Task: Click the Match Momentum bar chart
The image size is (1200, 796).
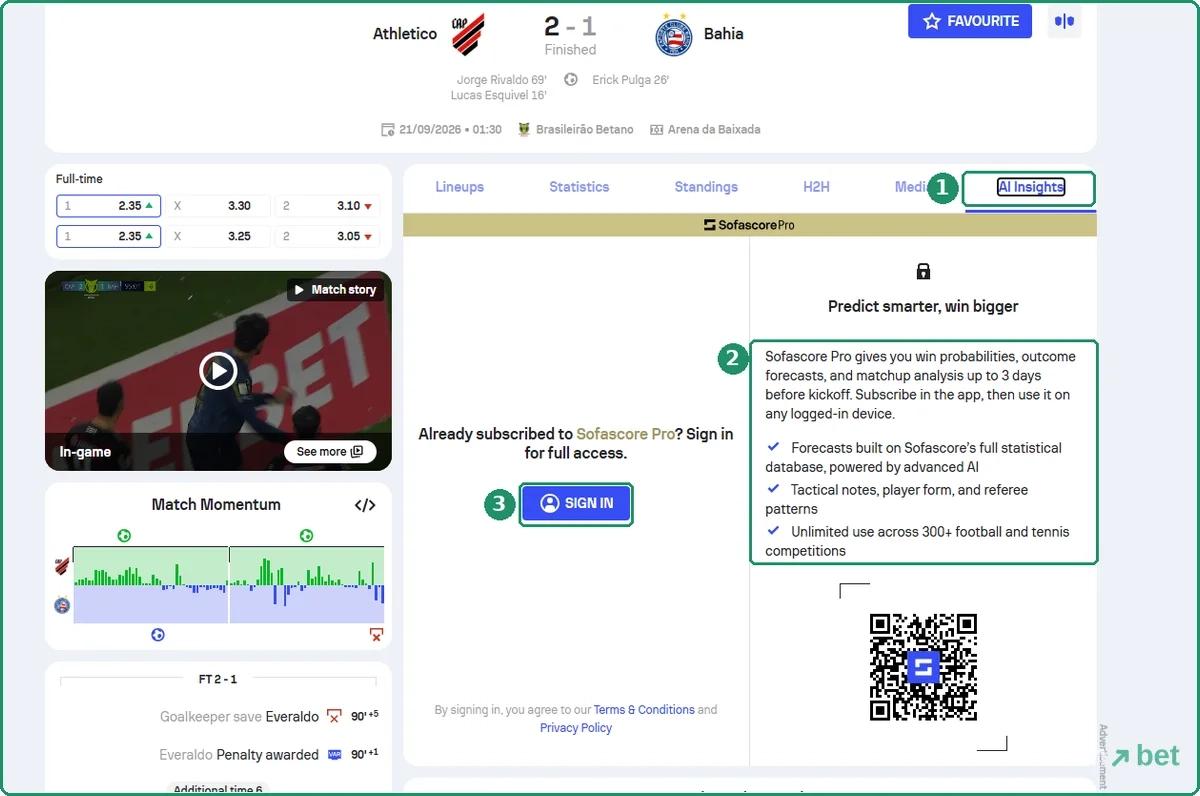Action: click(229, 585)
